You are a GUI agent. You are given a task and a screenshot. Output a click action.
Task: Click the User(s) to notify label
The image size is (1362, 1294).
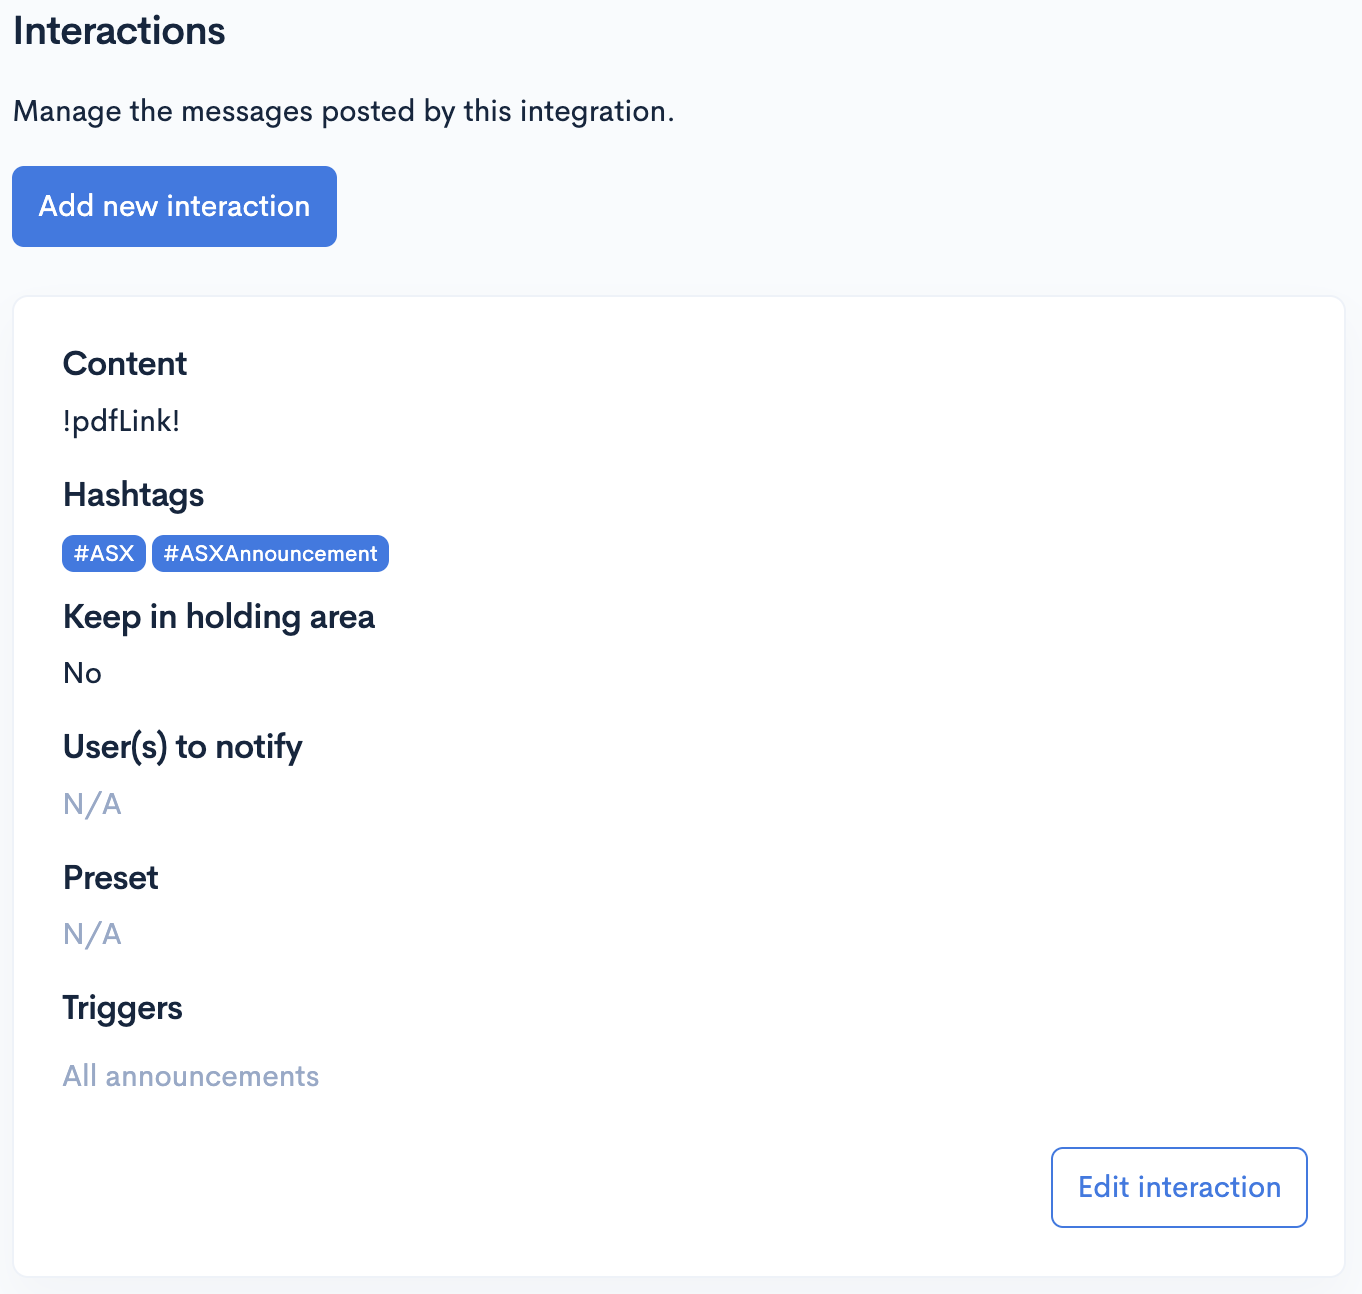(182, 747)
